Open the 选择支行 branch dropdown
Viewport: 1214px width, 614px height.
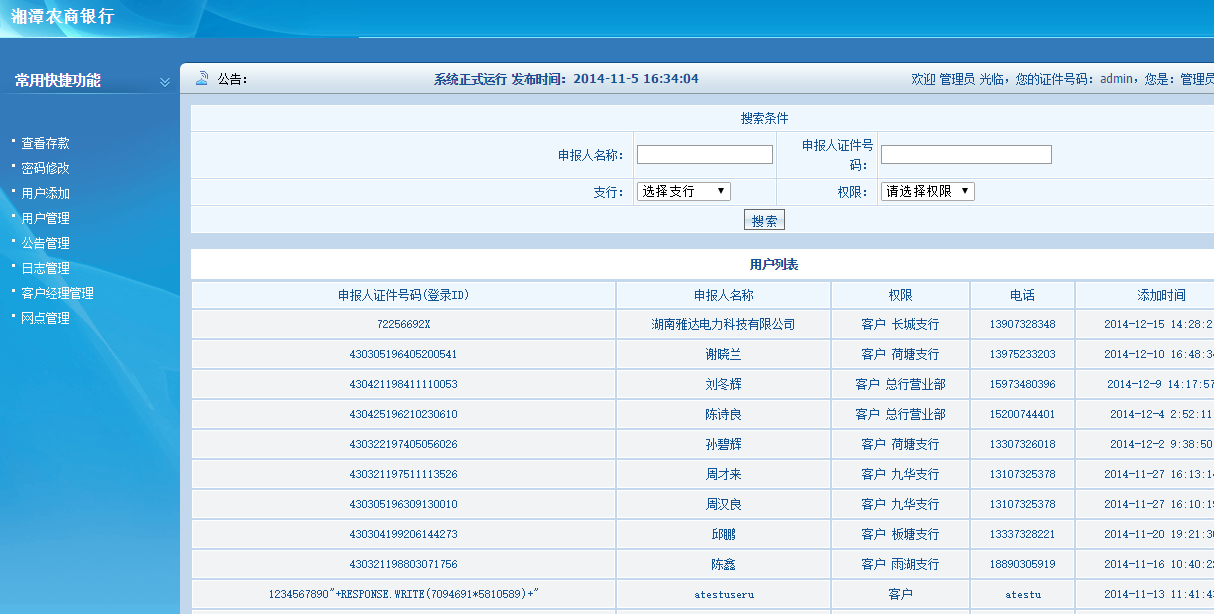[684, 191]
